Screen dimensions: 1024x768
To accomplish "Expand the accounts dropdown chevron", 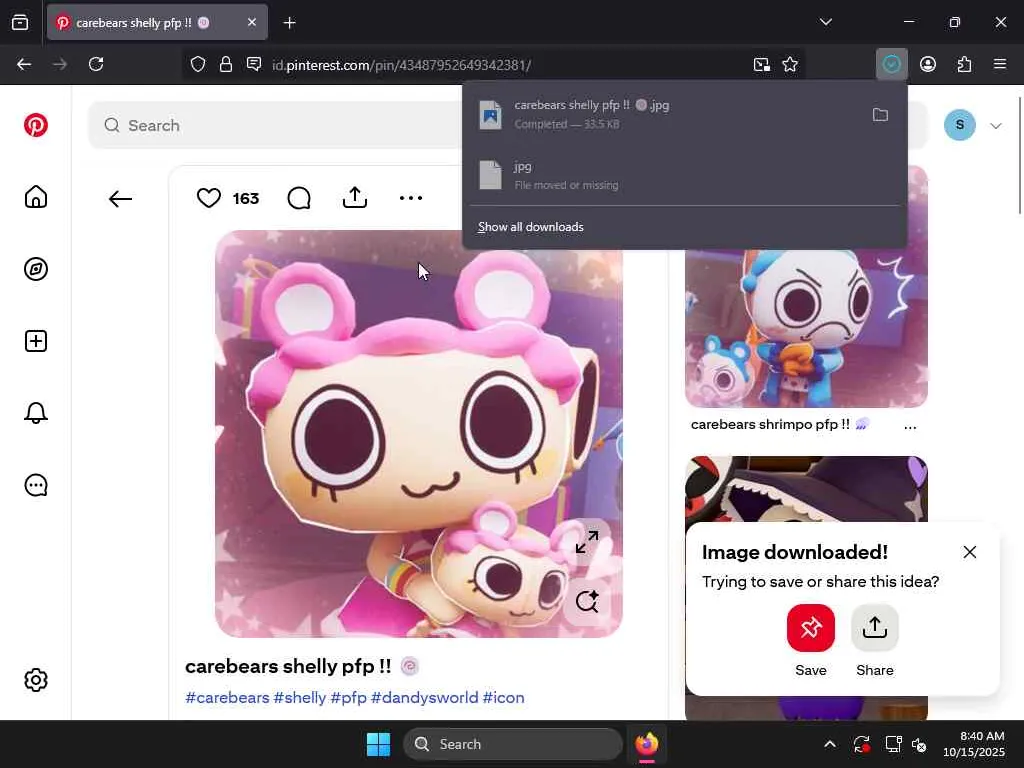I will 996,125.
